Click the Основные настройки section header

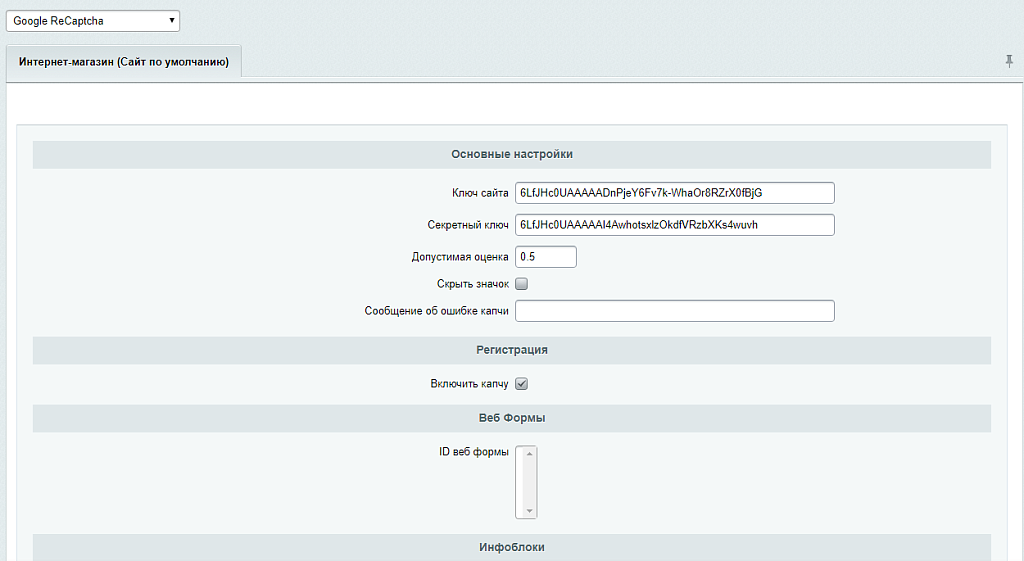tap(511, 154)
